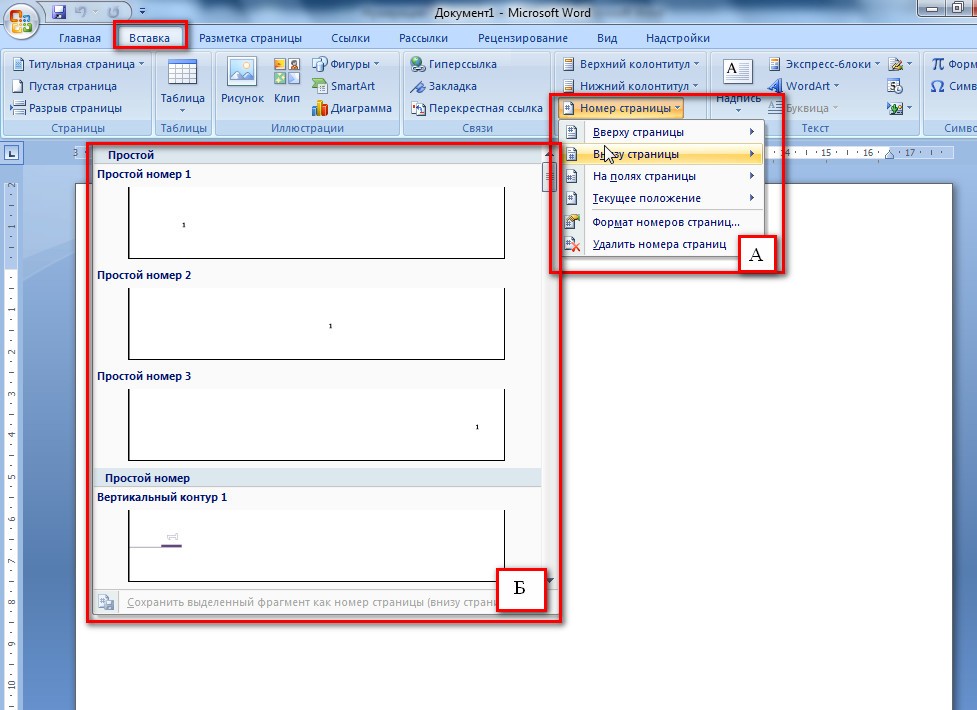977x710 pixels.
Task: Open the Экспресс-блоки menu
Action: [824, 64]
